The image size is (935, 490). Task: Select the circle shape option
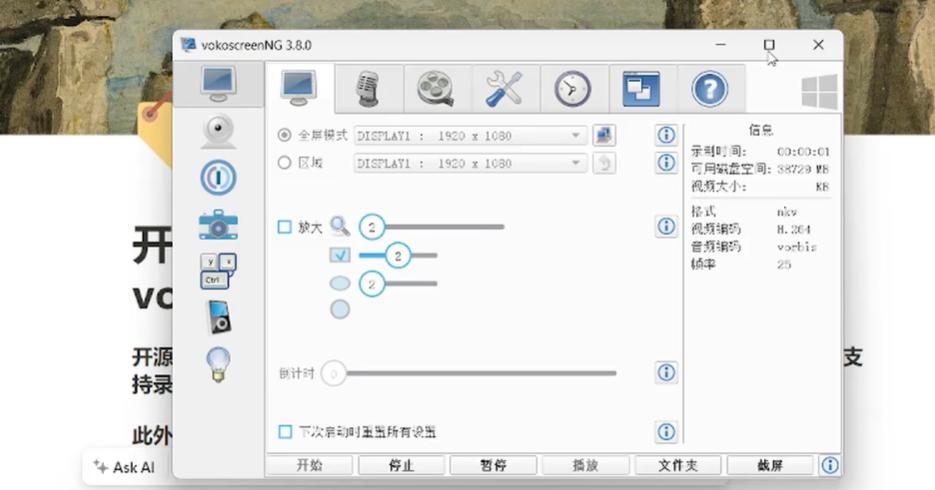(x=340, y=309)
